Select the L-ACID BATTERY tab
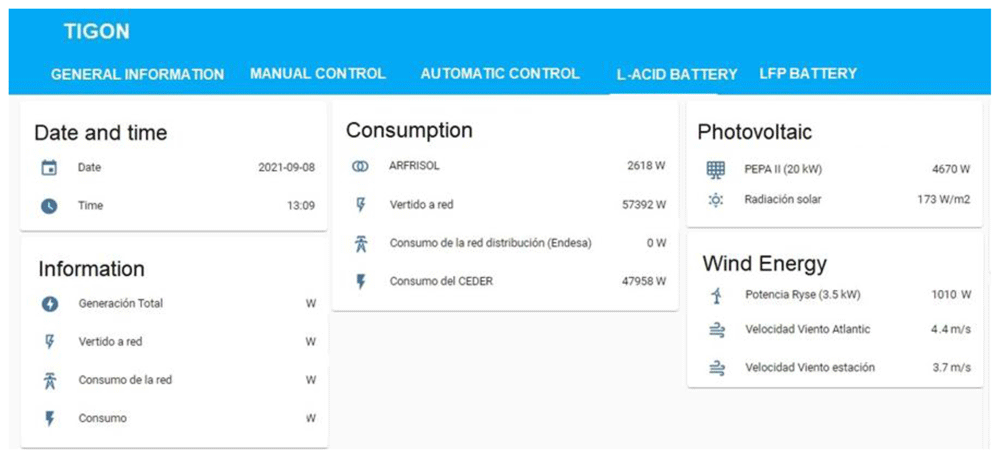 coord(677,75)
